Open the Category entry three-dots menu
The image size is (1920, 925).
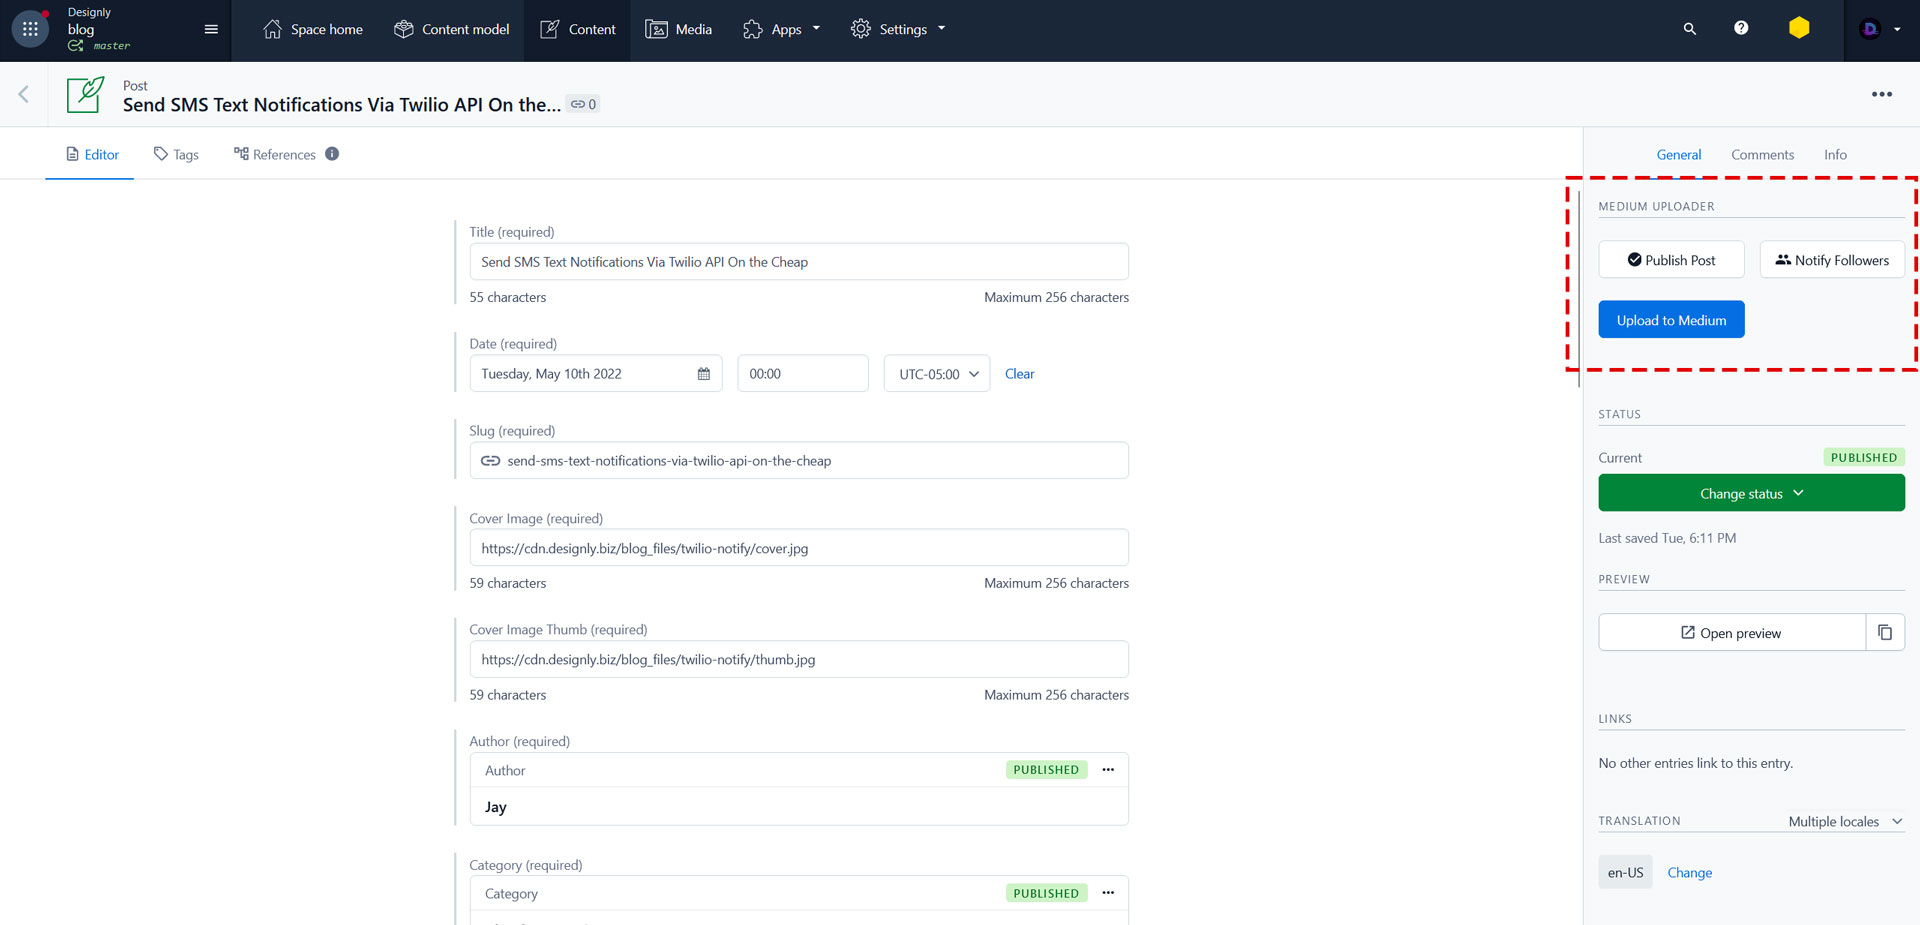pyautogui.click(x=1108, y=893)
